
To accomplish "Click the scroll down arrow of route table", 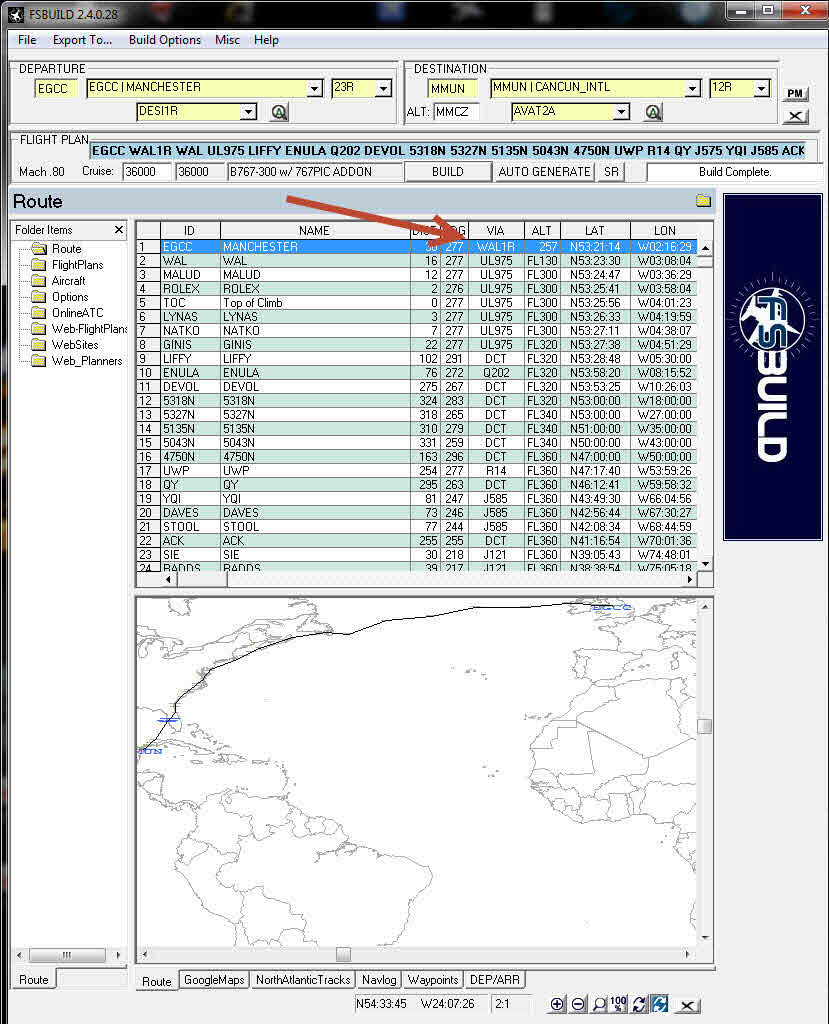I will (705, 564).
